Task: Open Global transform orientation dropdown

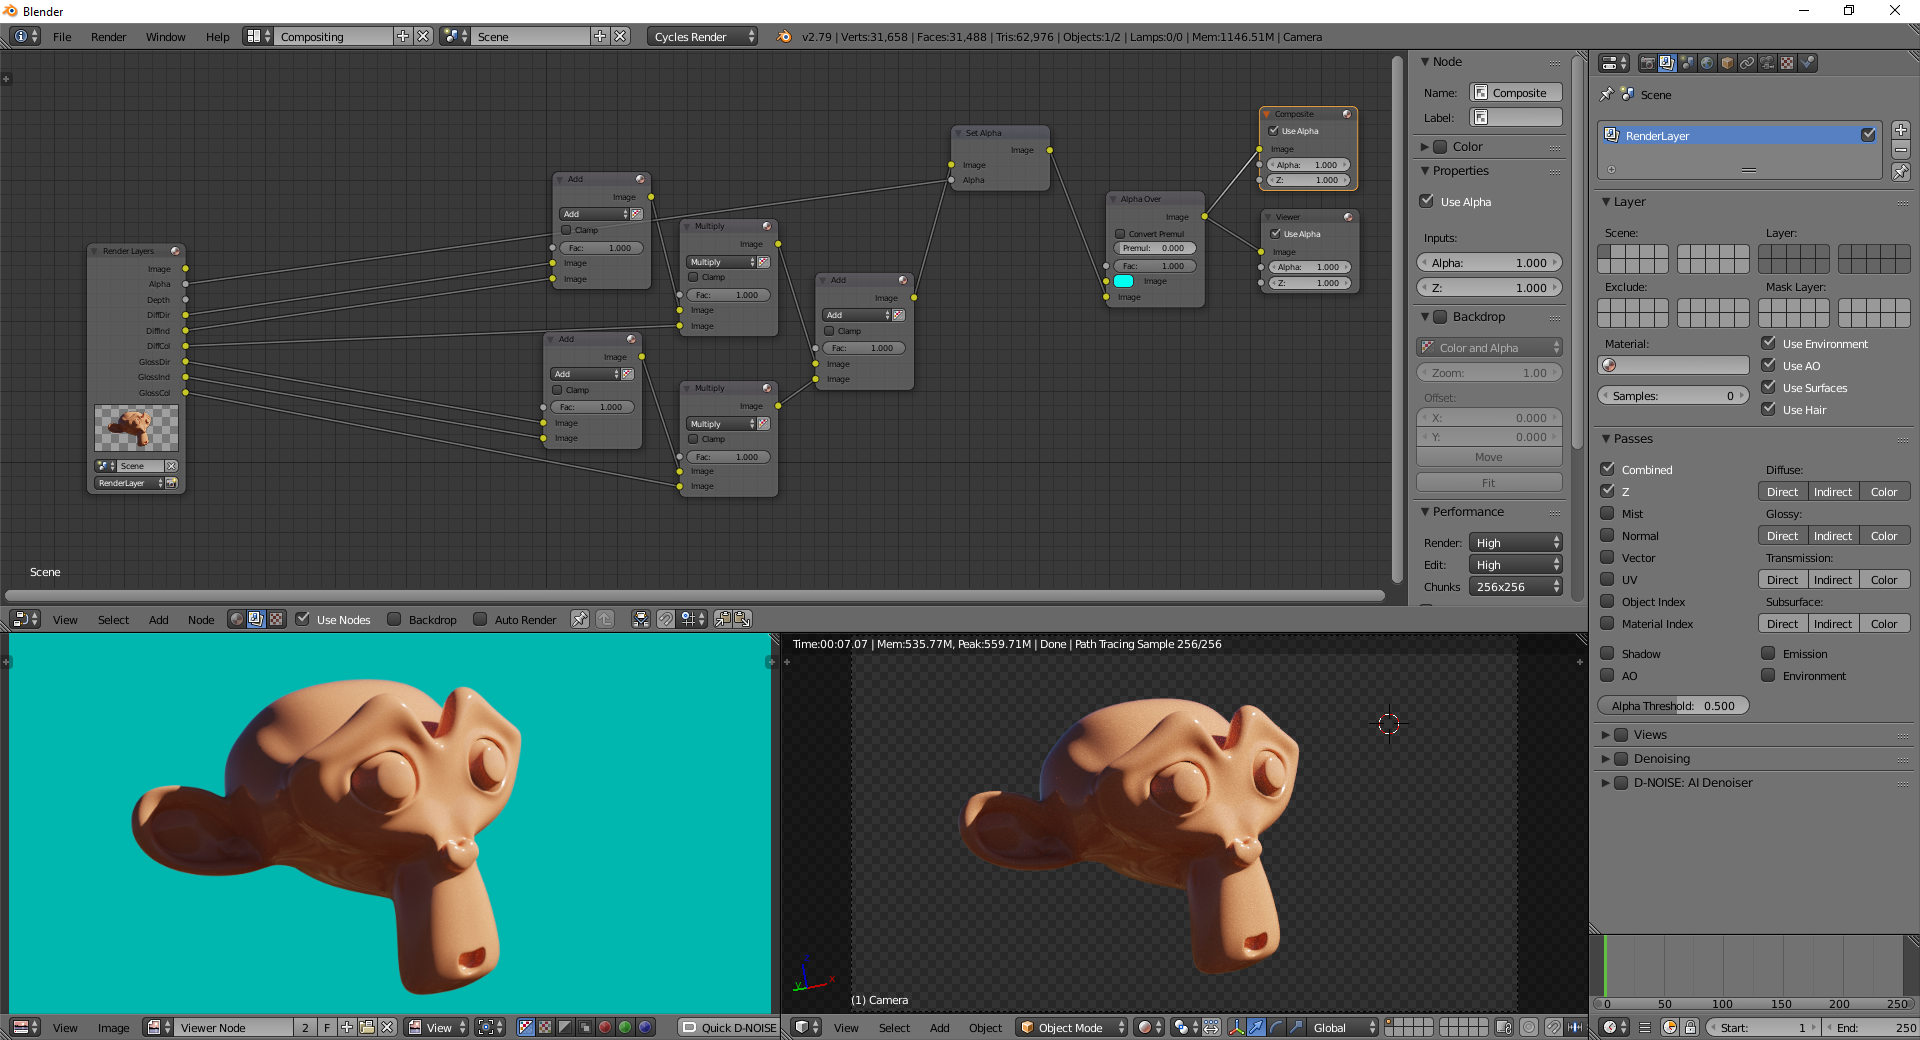Action: tap(1342, 1027)
